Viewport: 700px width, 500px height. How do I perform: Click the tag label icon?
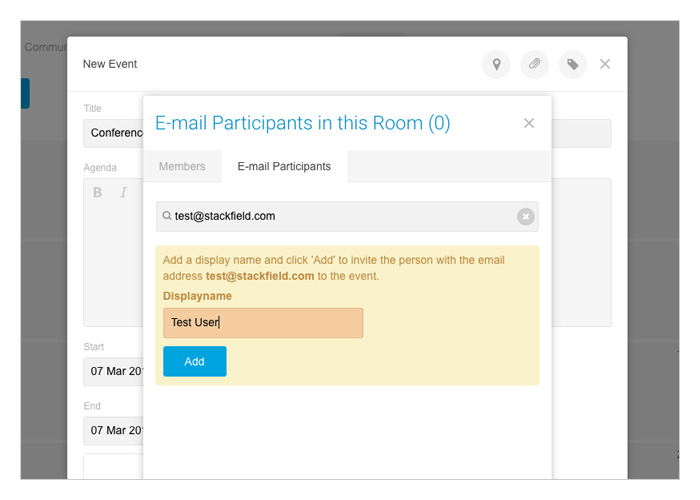click(573, 64)
